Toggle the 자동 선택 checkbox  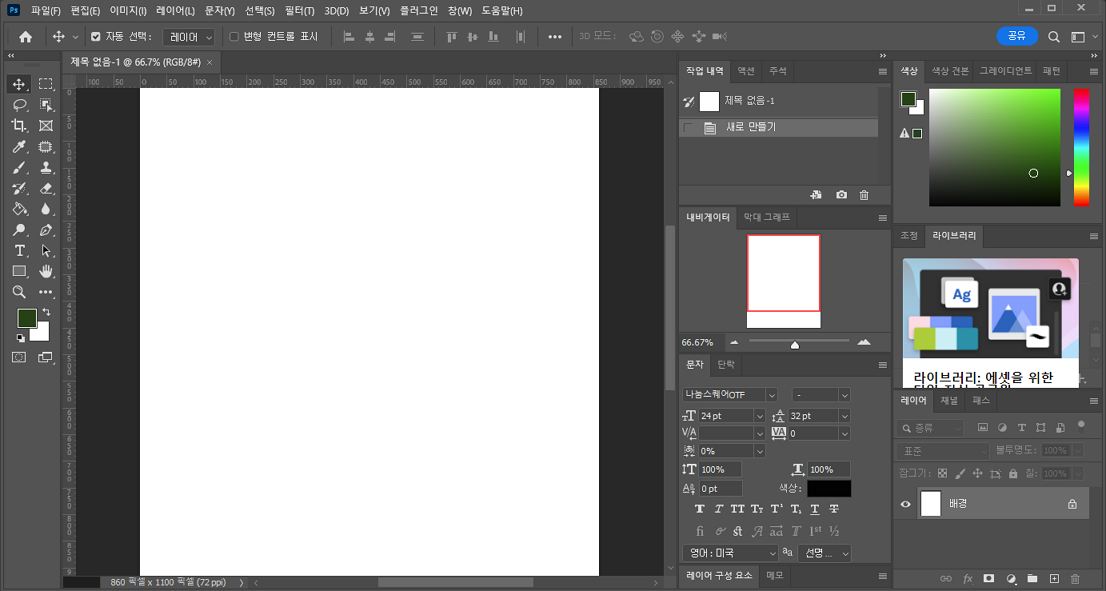(95, 37)
